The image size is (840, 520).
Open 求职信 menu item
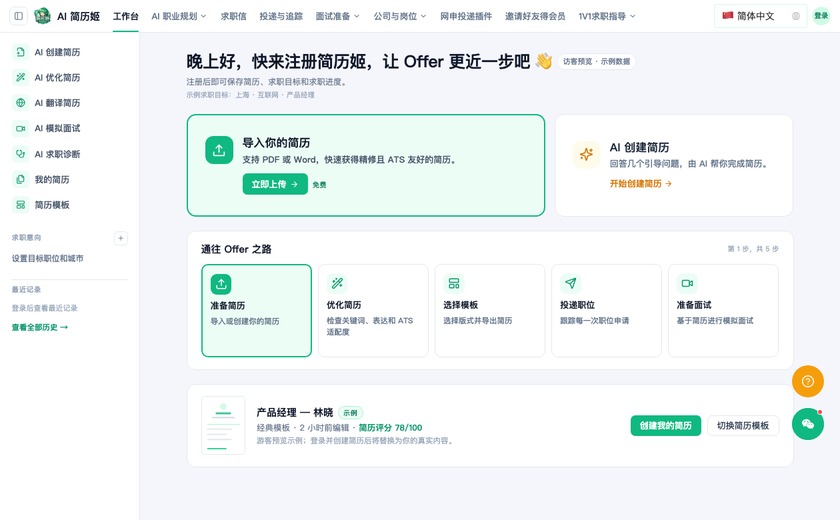pos(234,16)
